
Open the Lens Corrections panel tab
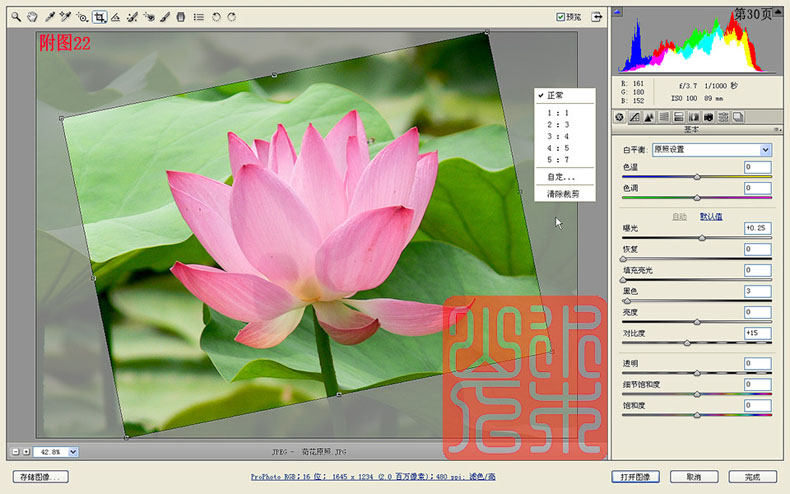tap(694, 117)
